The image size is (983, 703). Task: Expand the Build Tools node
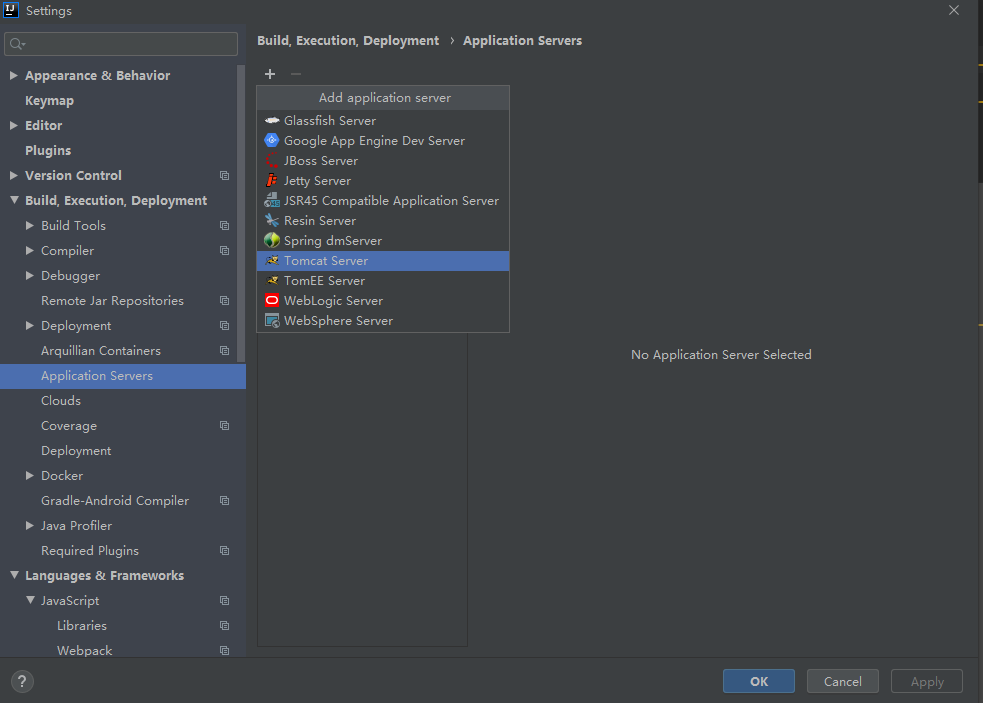click(30, 226)
